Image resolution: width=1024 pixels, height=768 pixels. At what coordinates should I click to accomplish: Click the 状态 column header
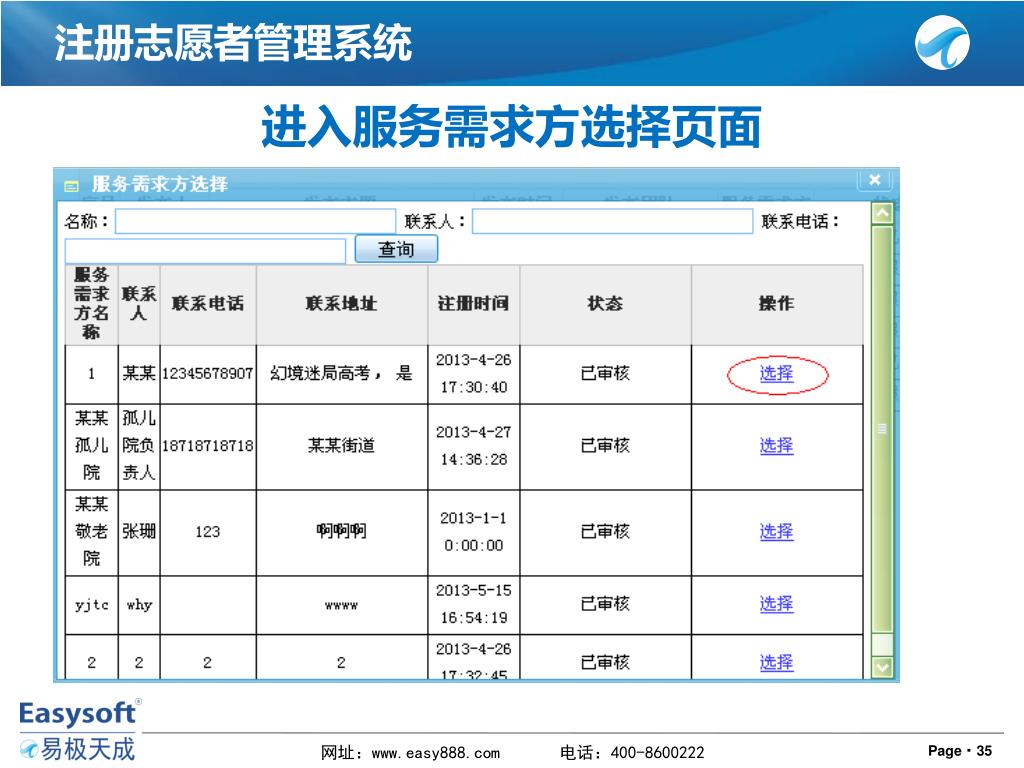[x=605, y=304]
